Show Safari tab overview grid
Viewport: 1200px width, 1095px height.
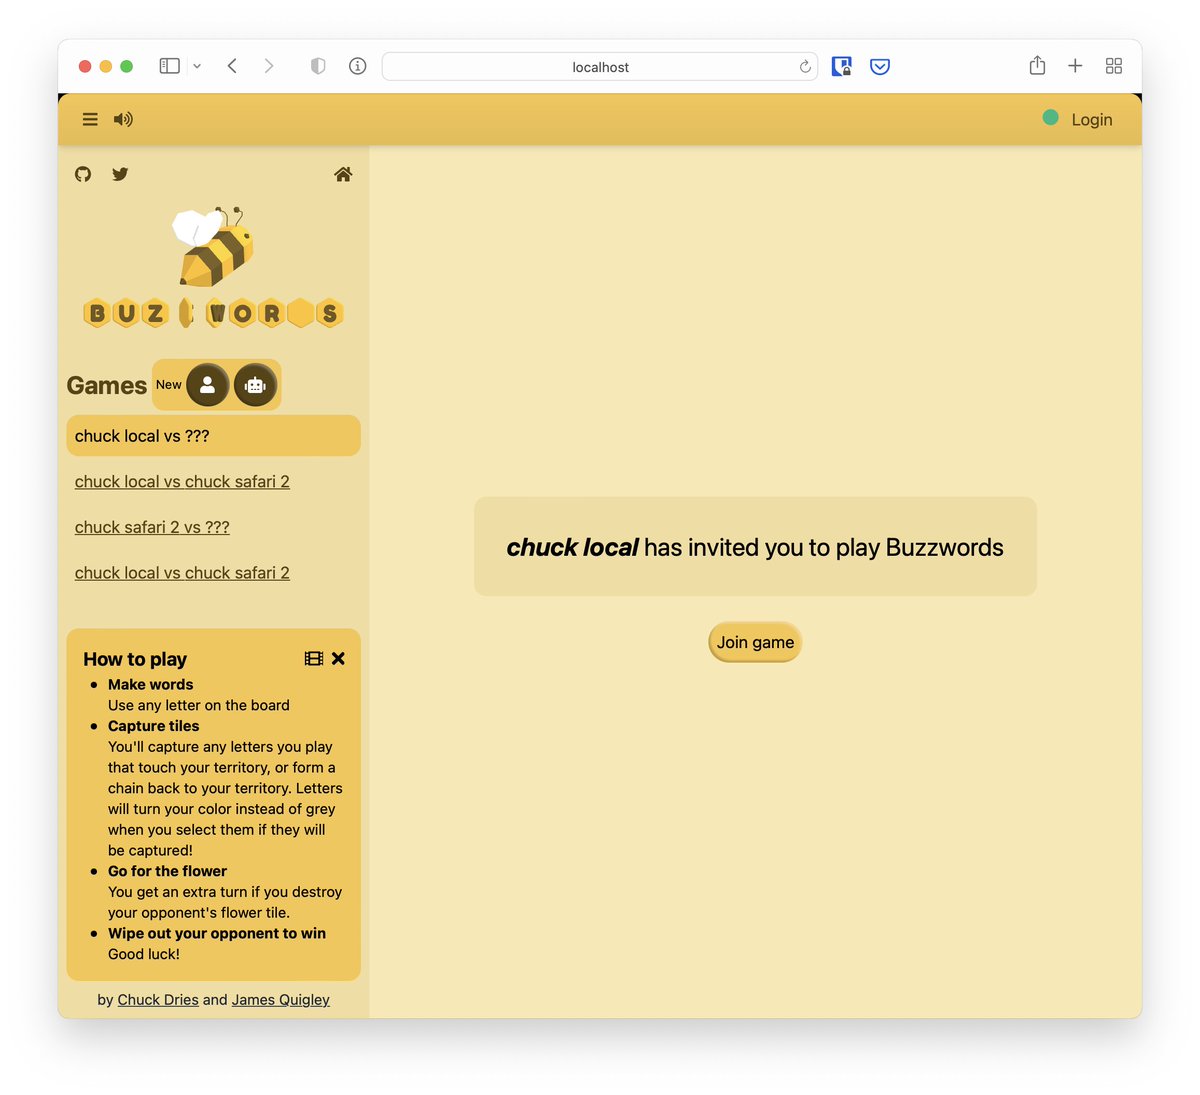(1114, 66)
